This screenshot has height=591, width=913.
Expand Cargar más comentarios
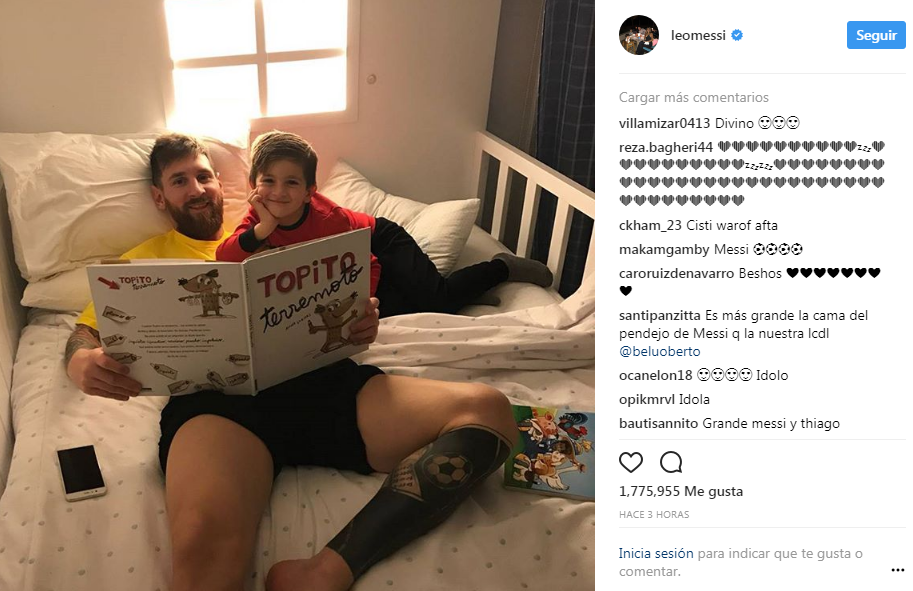point(693,97)
